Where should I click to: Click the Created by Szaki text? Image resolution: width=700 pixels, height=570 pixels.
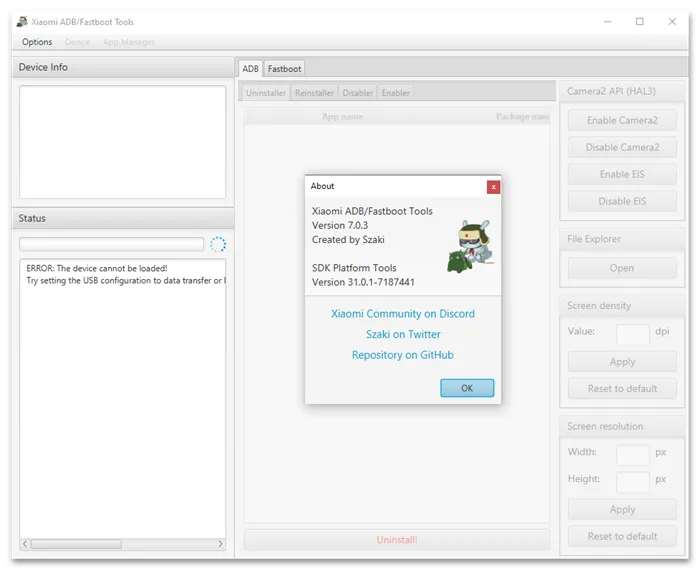click(348, 240)
